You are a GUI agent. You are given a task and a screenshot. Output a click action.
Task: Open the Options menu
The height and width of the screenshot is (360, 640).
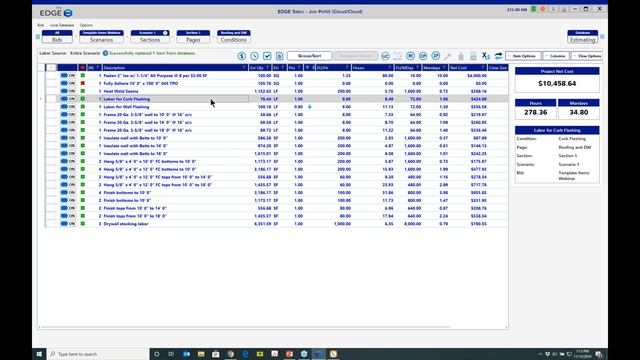click(x=86, y=25)
